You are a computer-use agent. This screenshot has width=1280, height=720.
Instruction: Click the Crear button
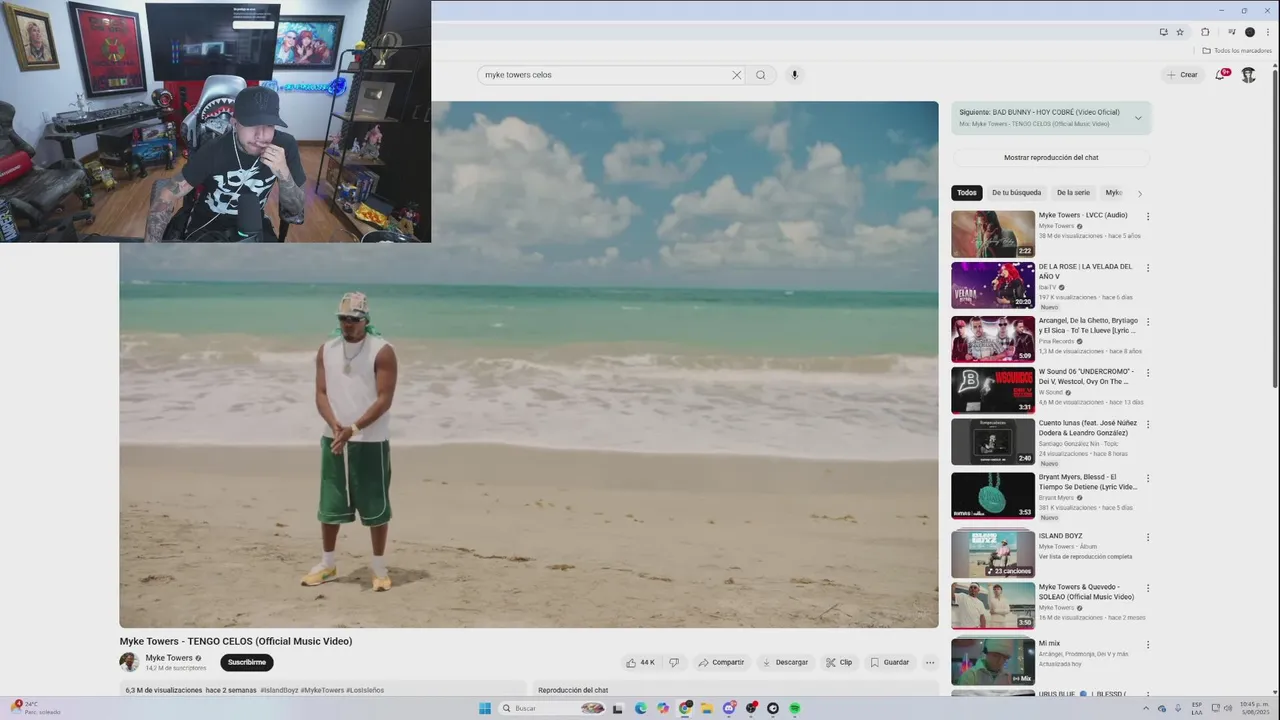click(1182, 75)
